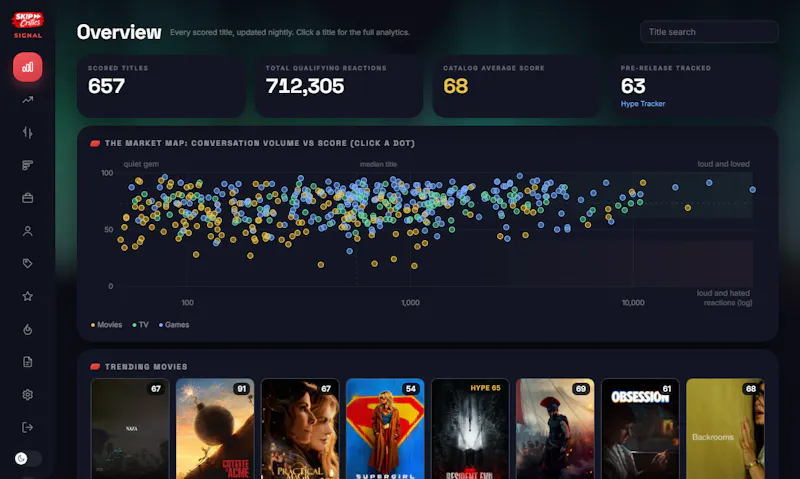
Task: Click into the Title search field
Action: [x=709, y=32]
